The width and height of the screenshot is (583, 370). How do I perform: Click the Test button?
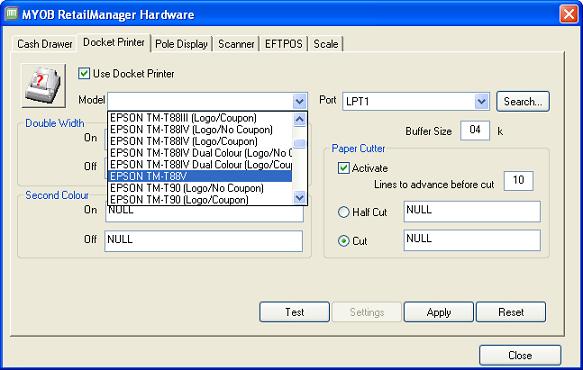point(294,312)
